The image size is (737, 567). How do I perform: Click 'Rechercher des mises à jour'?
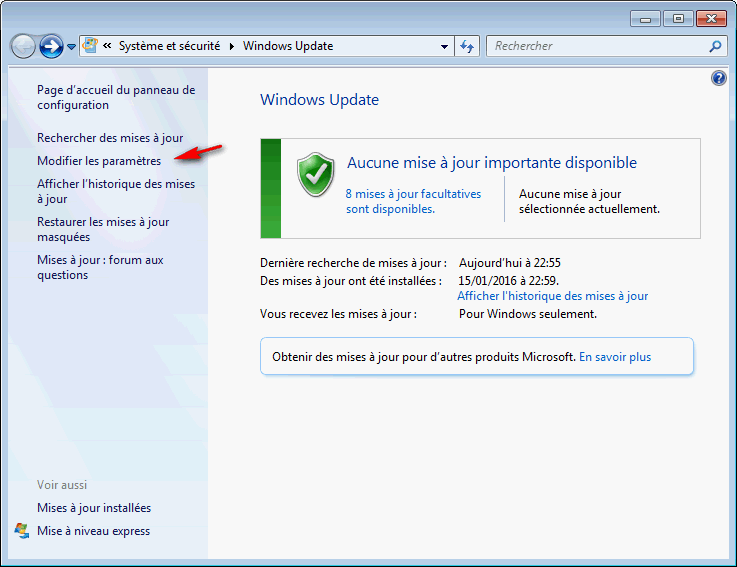[x=110, y=138]
